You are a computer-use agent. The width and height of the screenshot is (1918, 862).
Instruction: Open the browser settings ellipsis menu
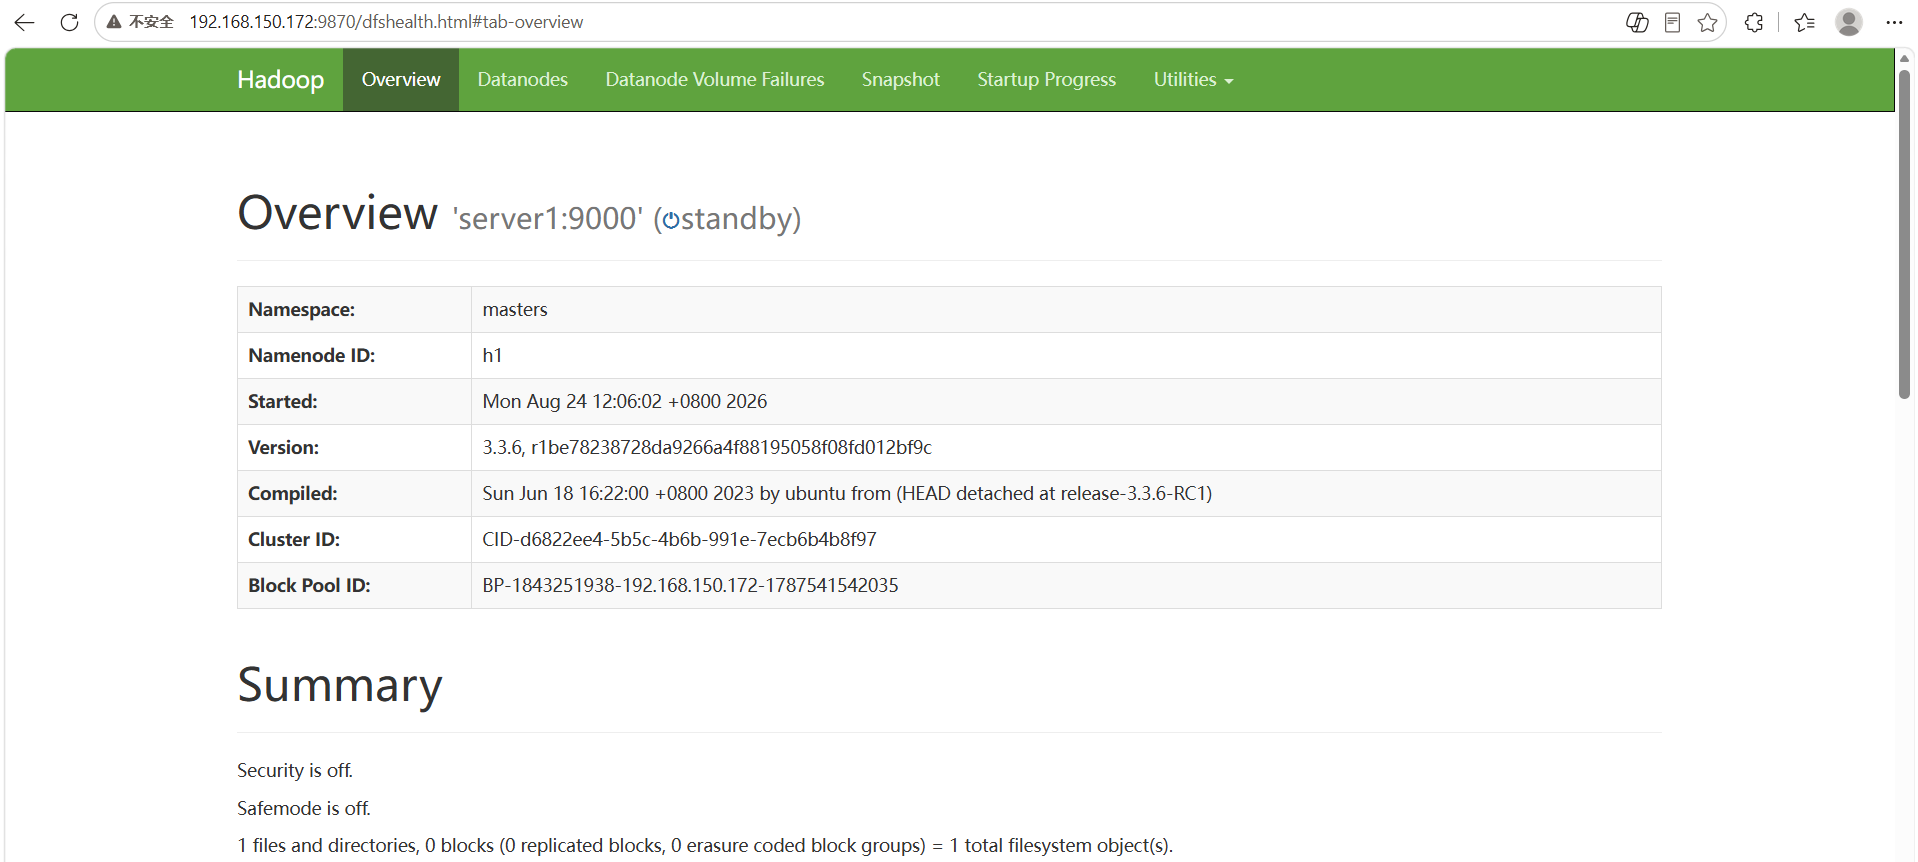1894,22
